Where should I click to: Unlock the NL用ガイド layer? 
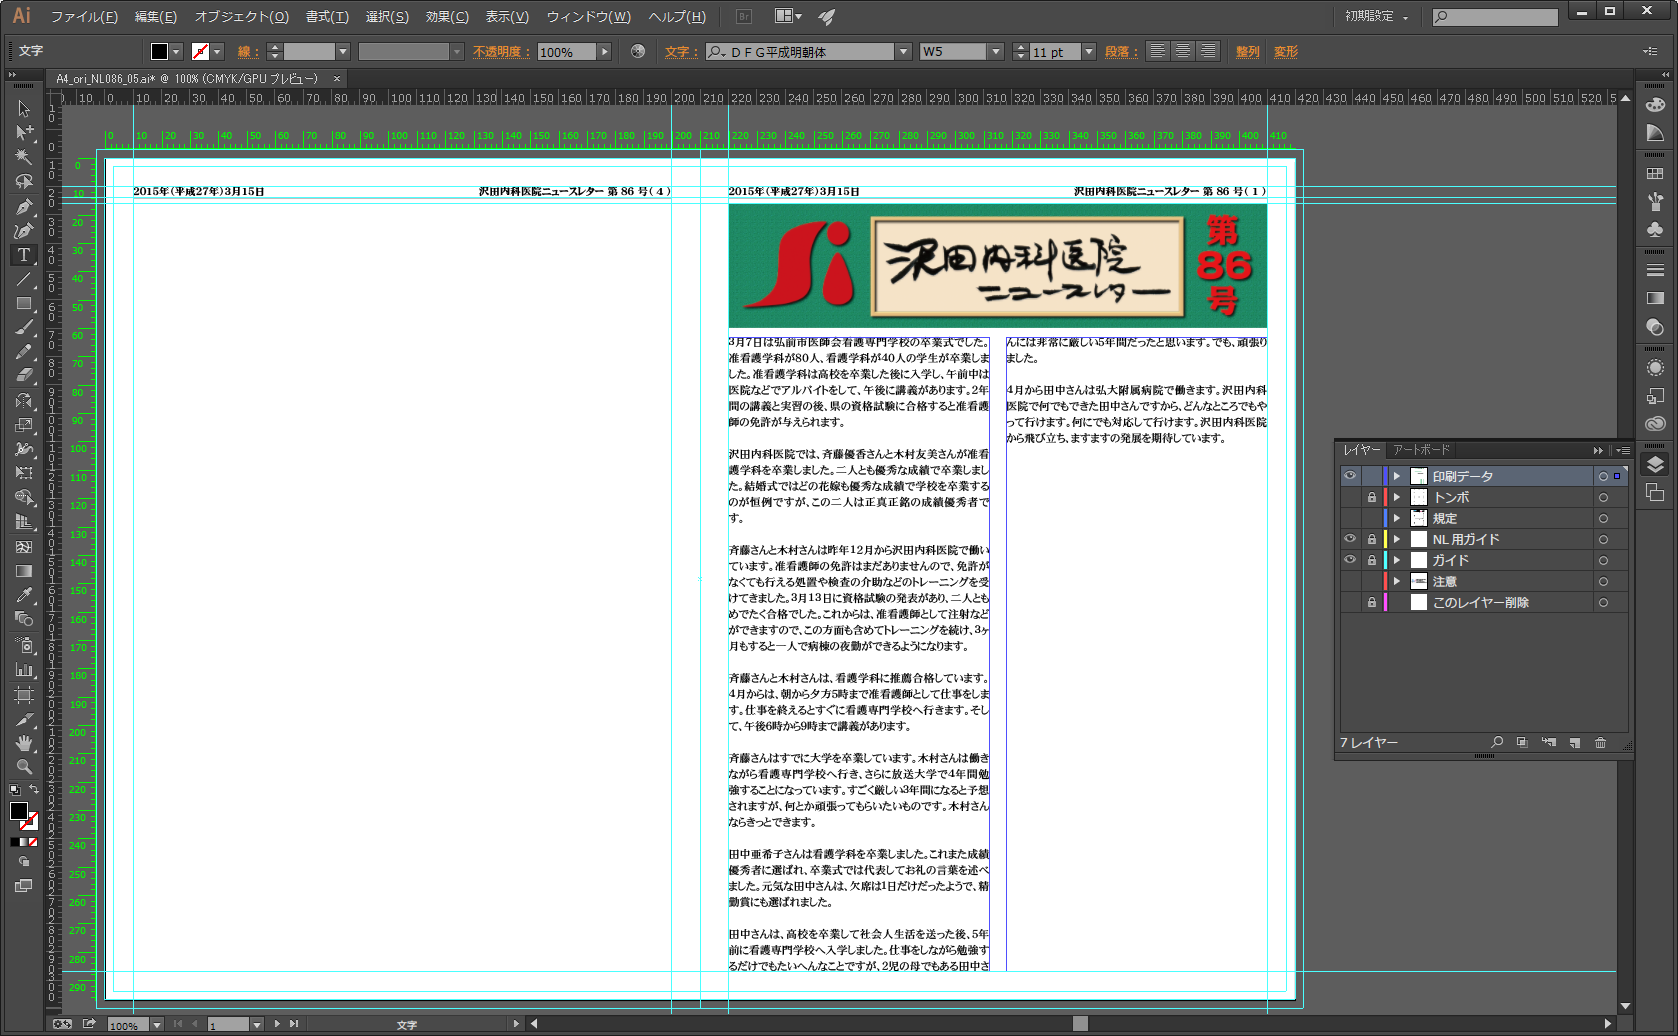pyautogui.click(x=1372, y=539)
